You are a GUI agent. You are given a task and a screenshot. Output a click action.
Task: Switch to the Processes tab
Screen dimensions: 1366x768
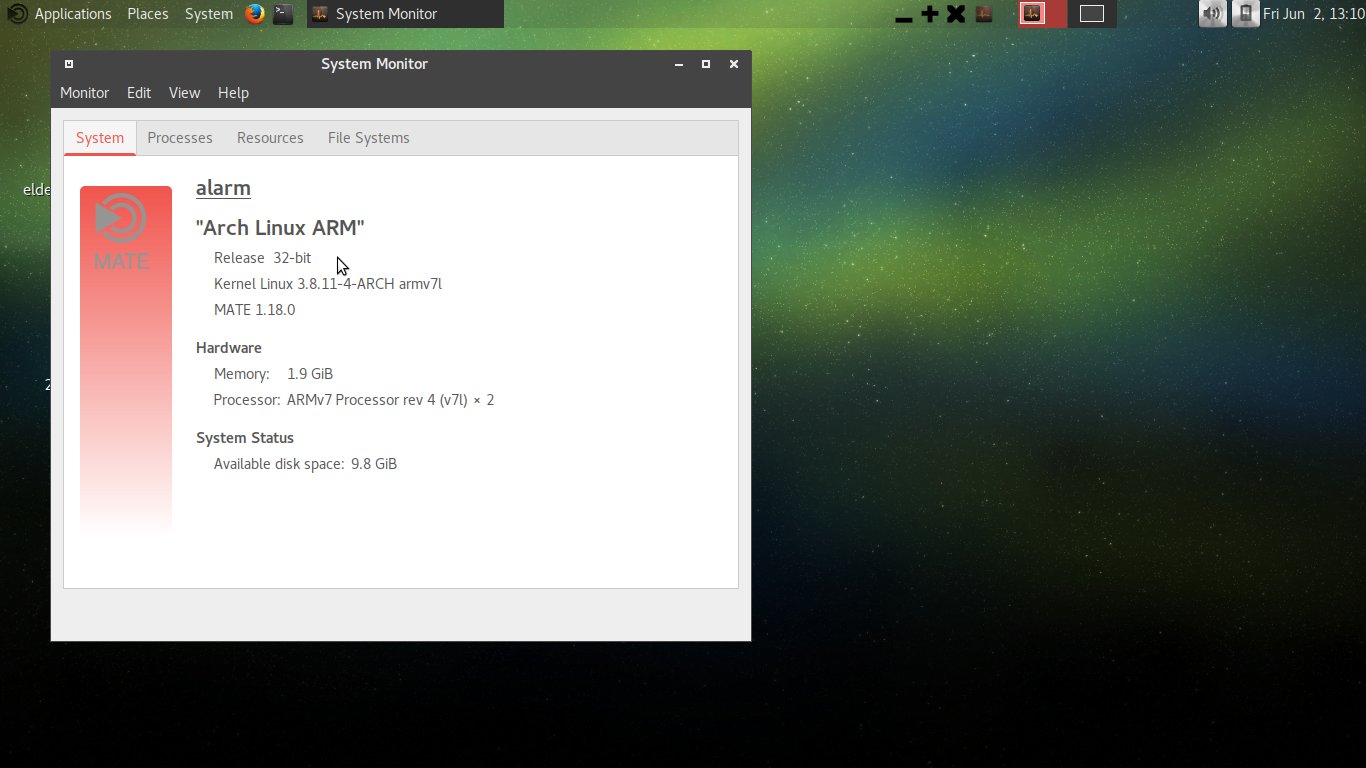coord(180,138)
